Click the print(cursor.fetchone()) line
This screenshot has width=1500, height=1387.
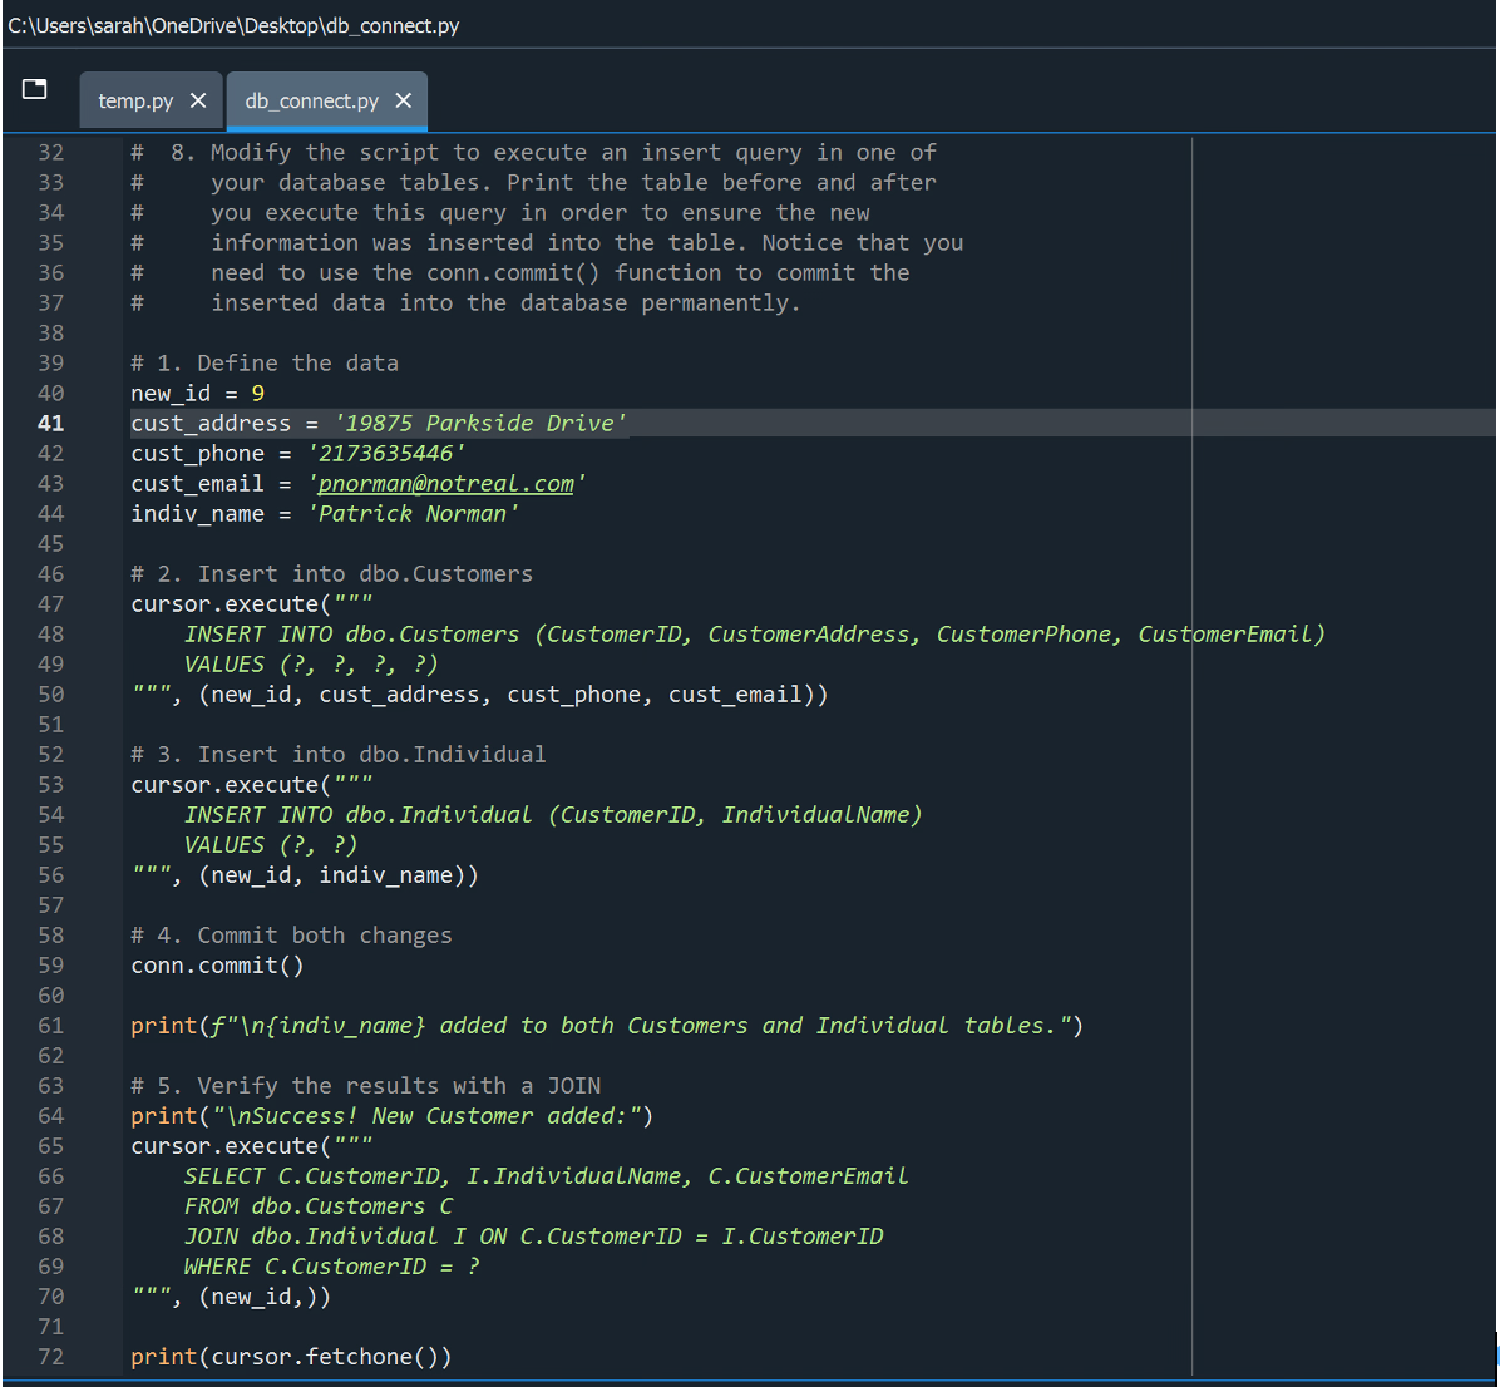(x=291, y=1357)
